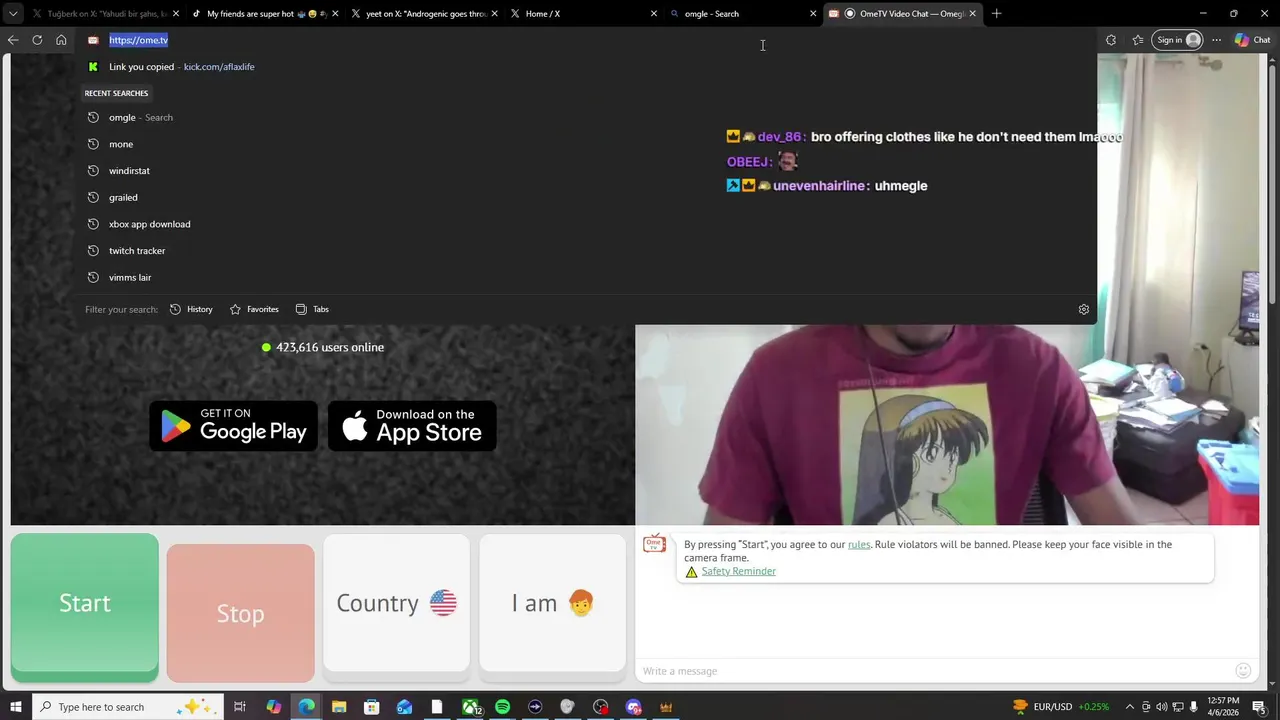Open the Settings and more ellipsis menu
This screenshot has height=720, width=1280.
click(1216, 40)
